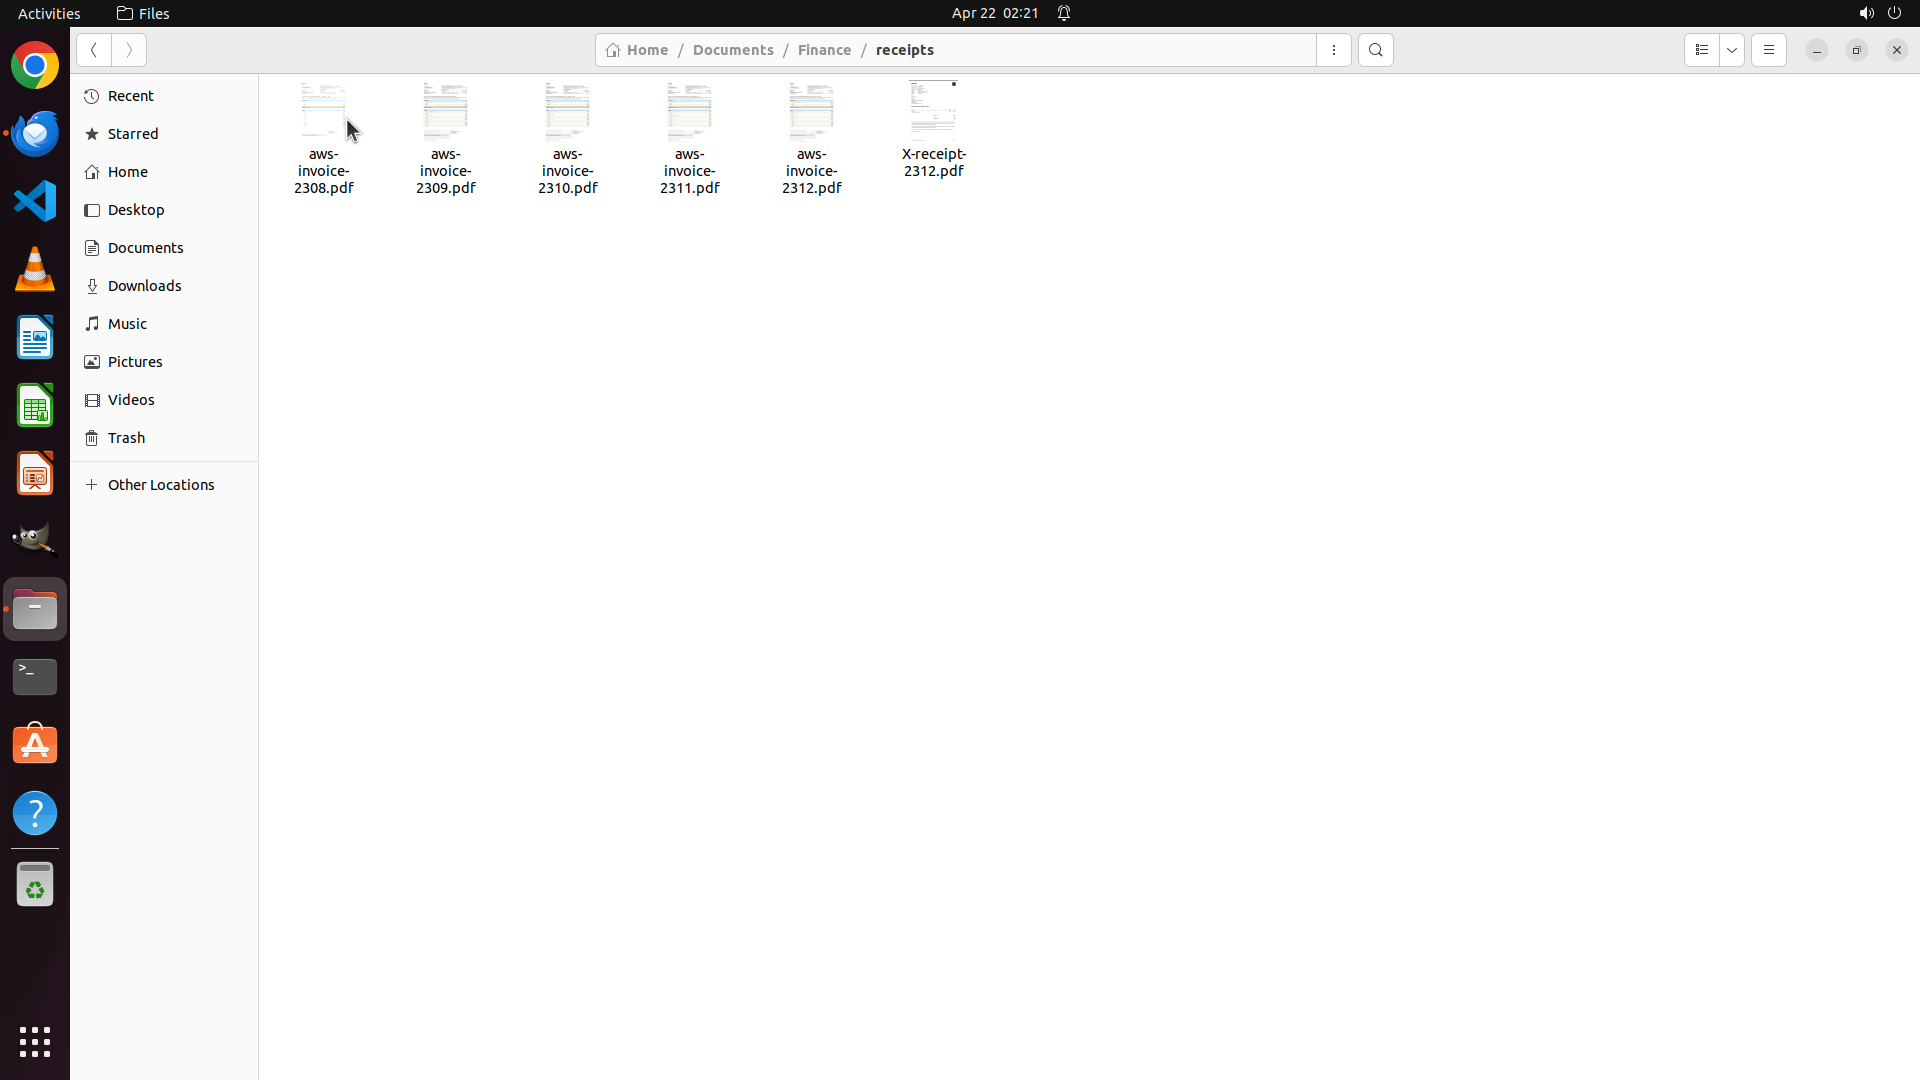Open path bar three-dot menu

tap(1333, 50)
